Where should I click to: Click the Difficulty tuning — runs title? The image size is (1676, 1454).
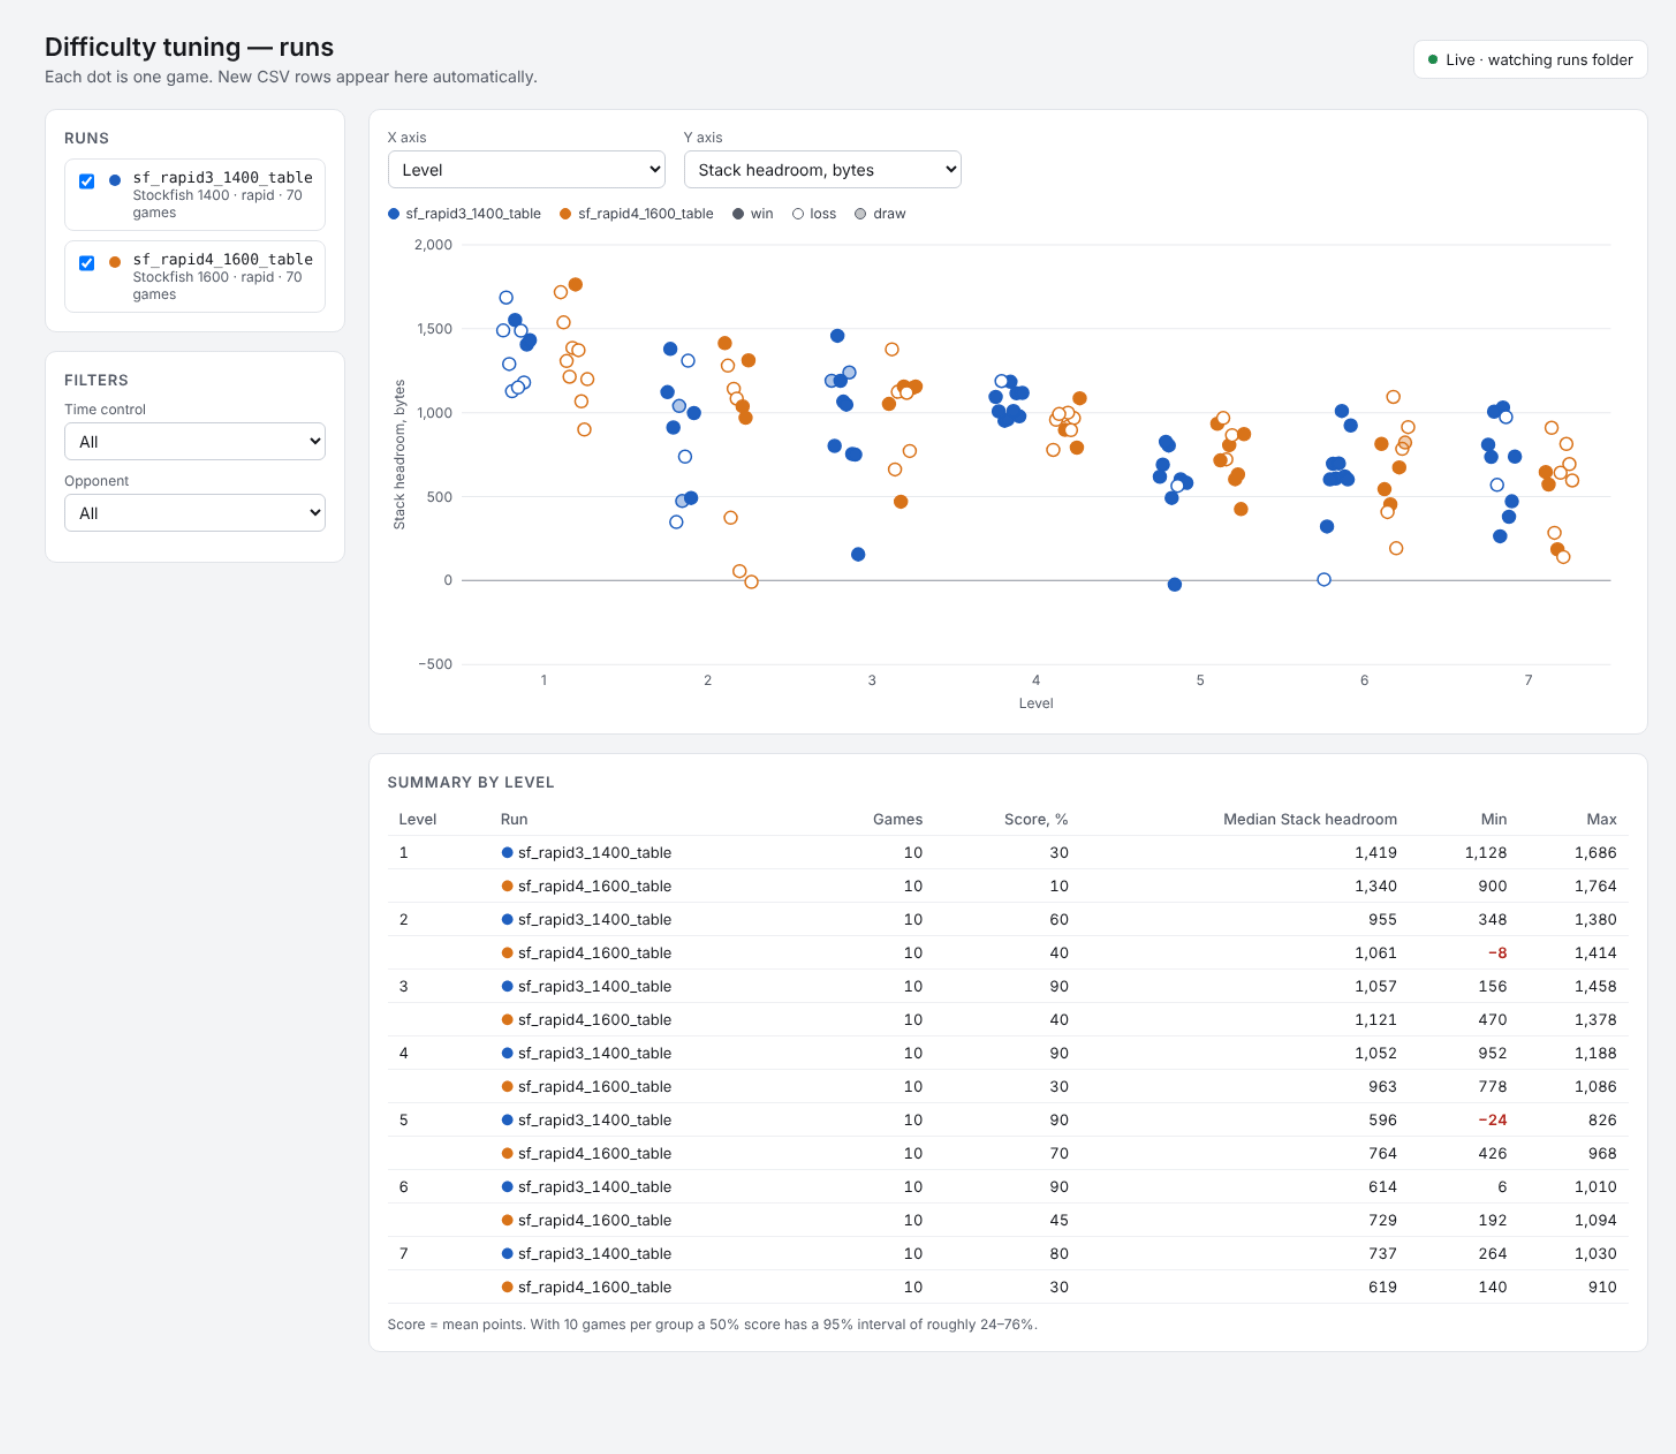[189, 47]
